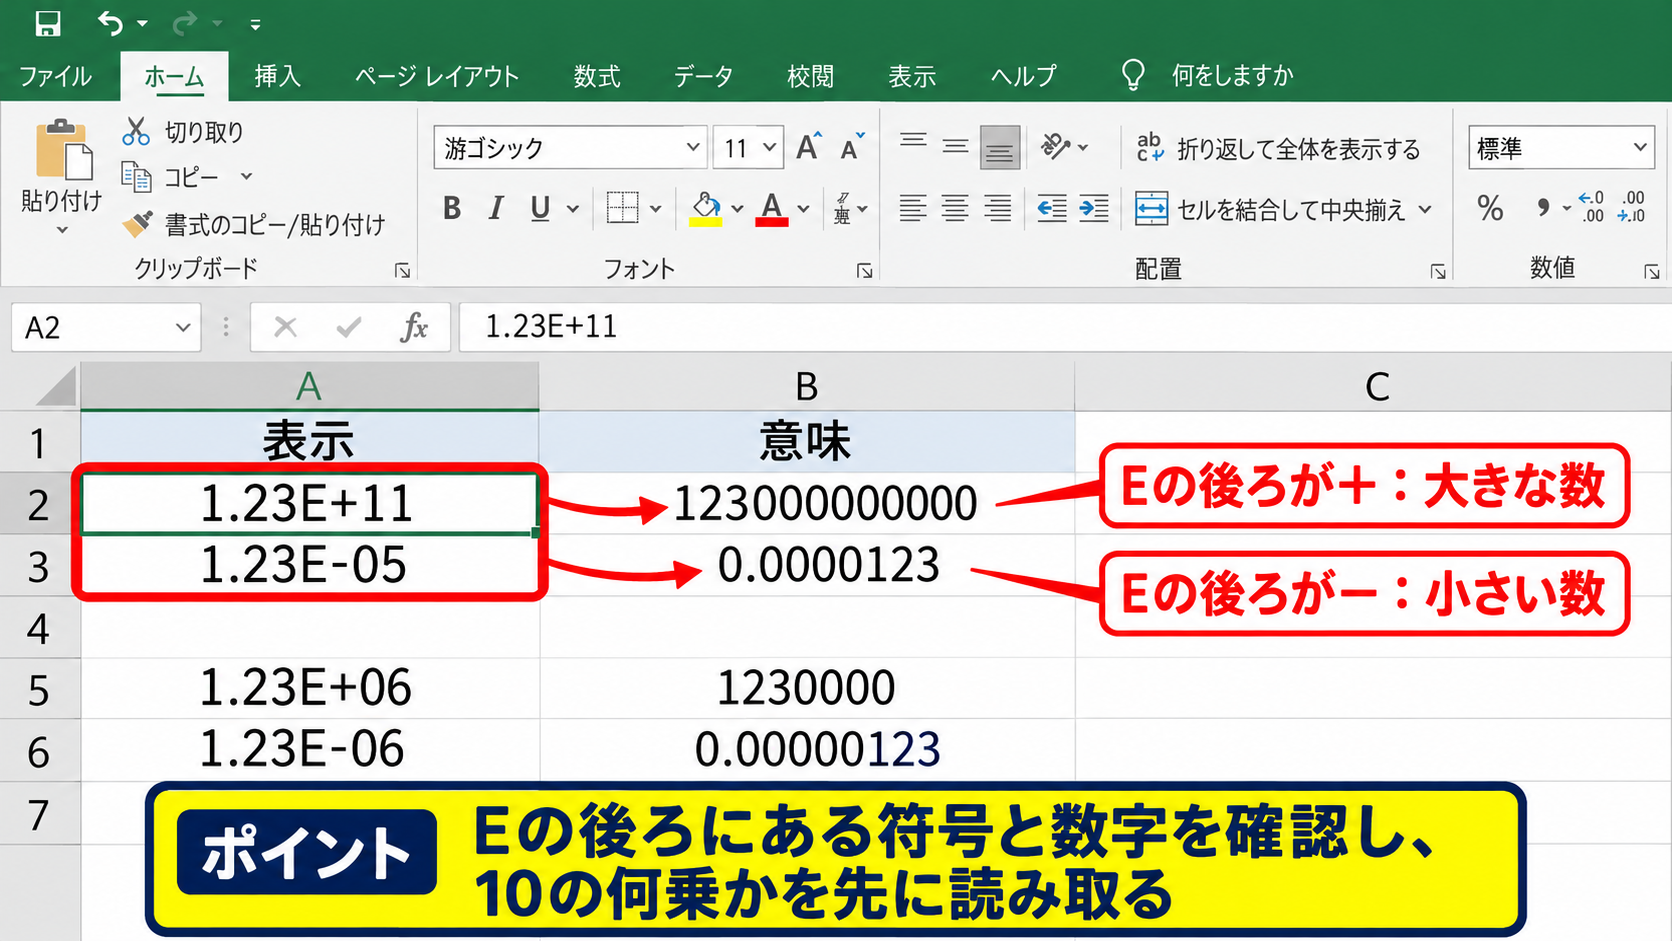Click the Borders grid icon

622,208
